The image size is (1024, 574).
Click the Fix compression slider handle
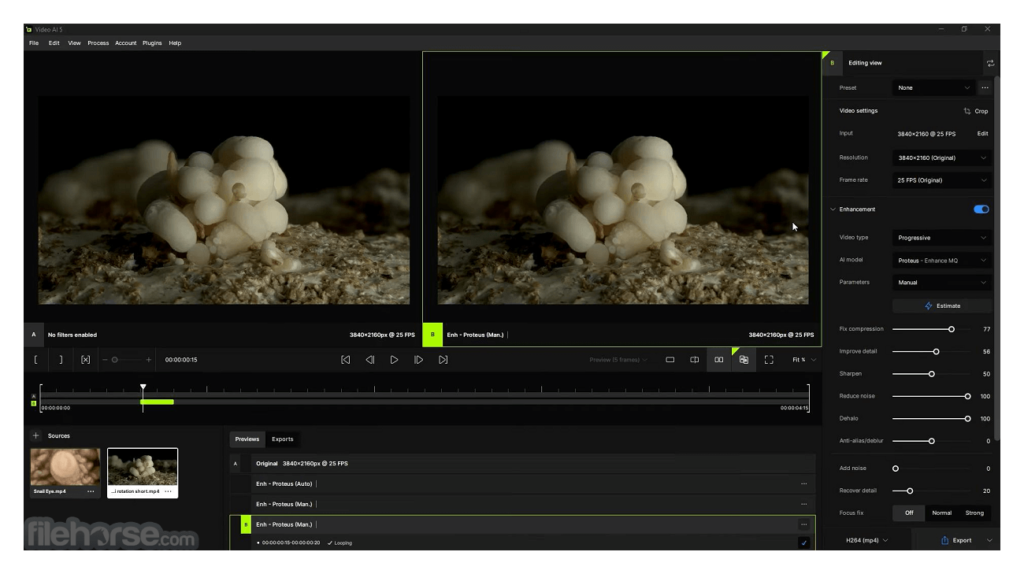click(951, 329)
